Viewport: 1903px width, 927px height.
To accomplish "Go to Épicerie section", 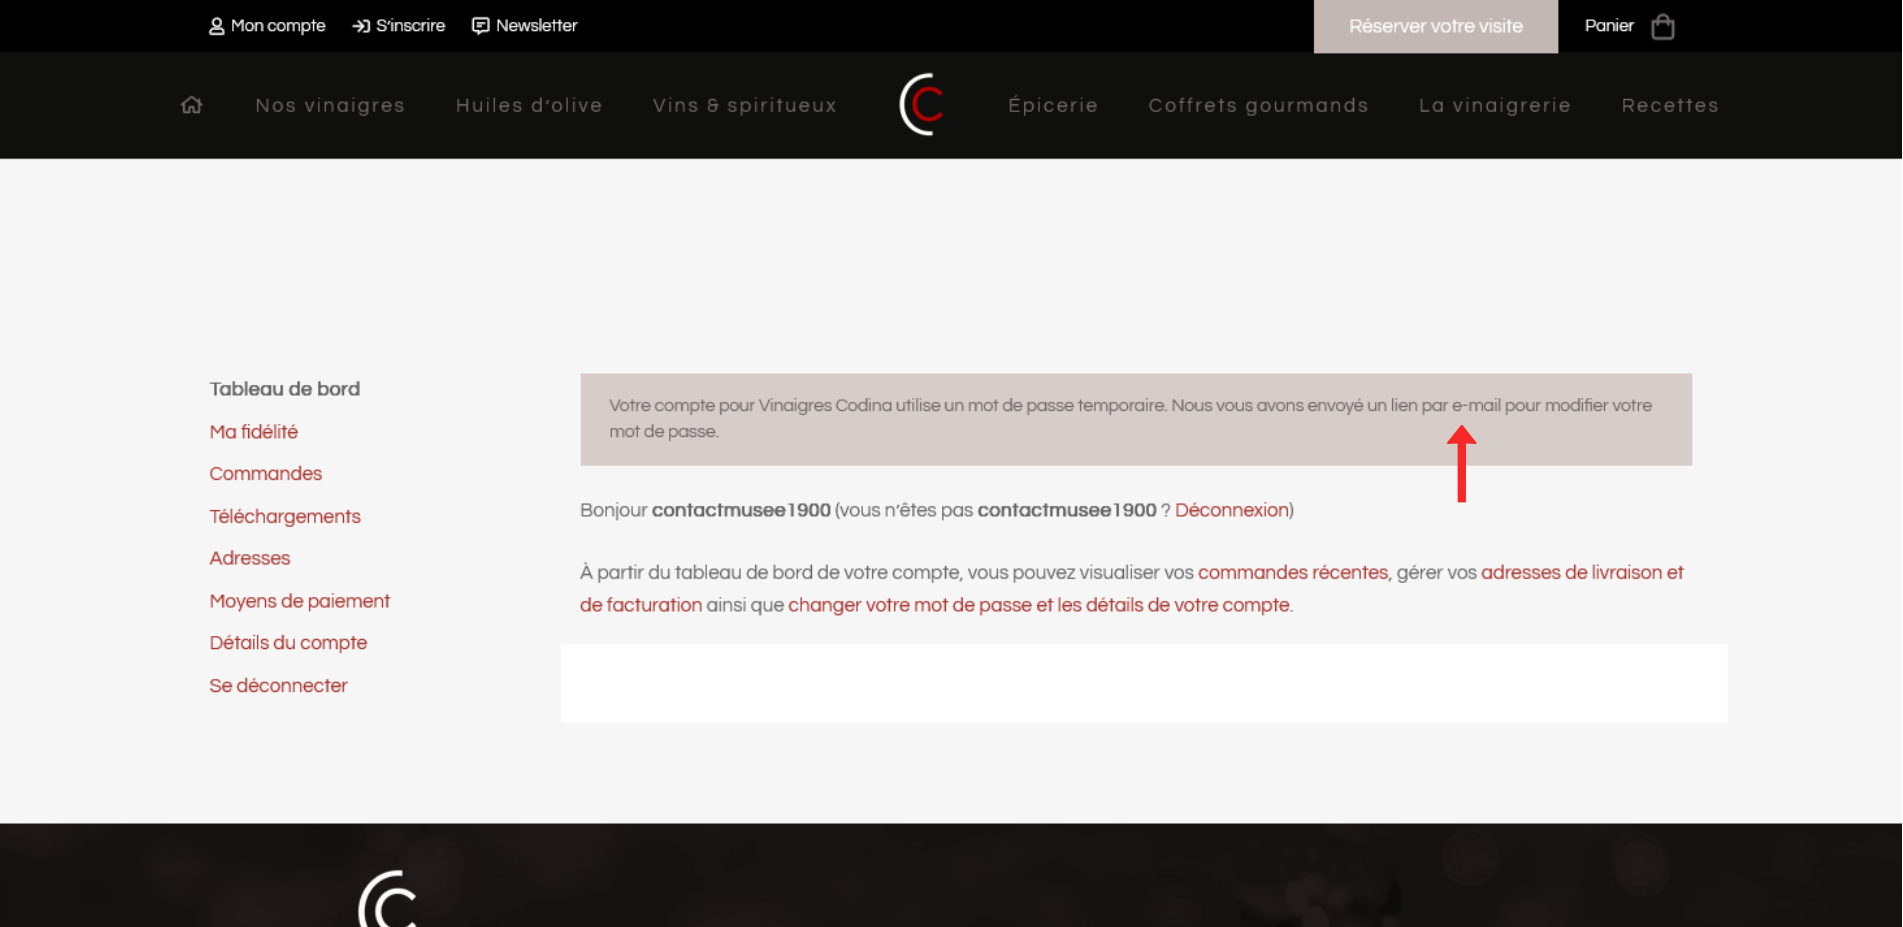I will pyautogui.click(x=1053, y=106).
